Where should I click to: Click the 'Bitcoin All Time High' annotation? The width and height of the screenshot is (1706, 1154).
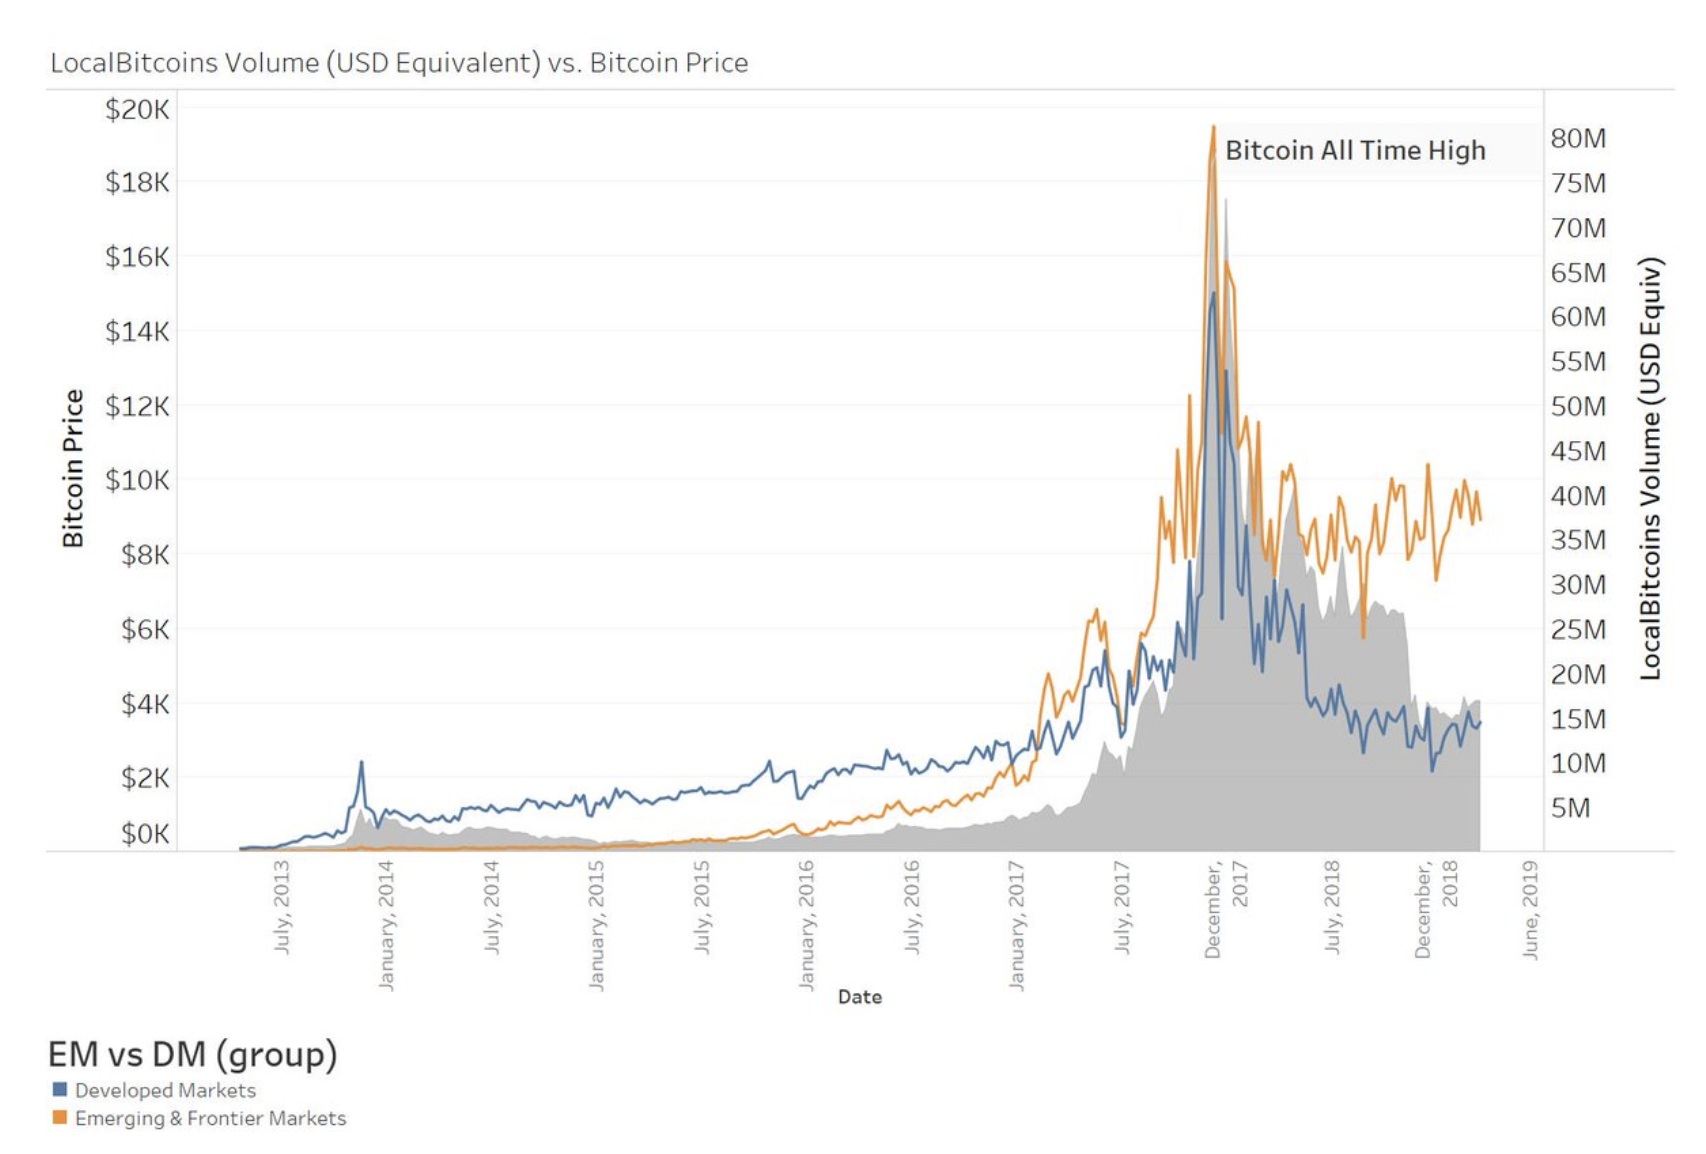[x=1355, y=150]
